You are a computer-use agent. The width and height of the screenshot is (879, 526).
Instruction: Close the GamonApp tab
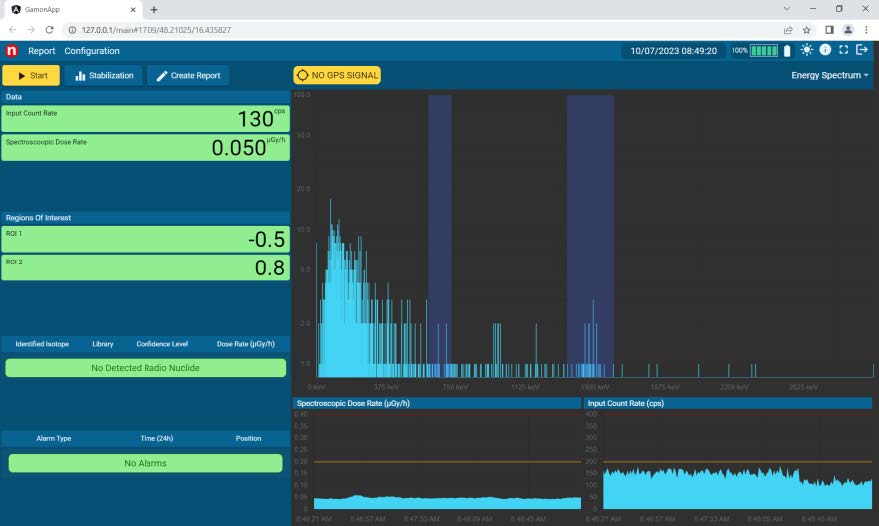click(x=133, y=10)
